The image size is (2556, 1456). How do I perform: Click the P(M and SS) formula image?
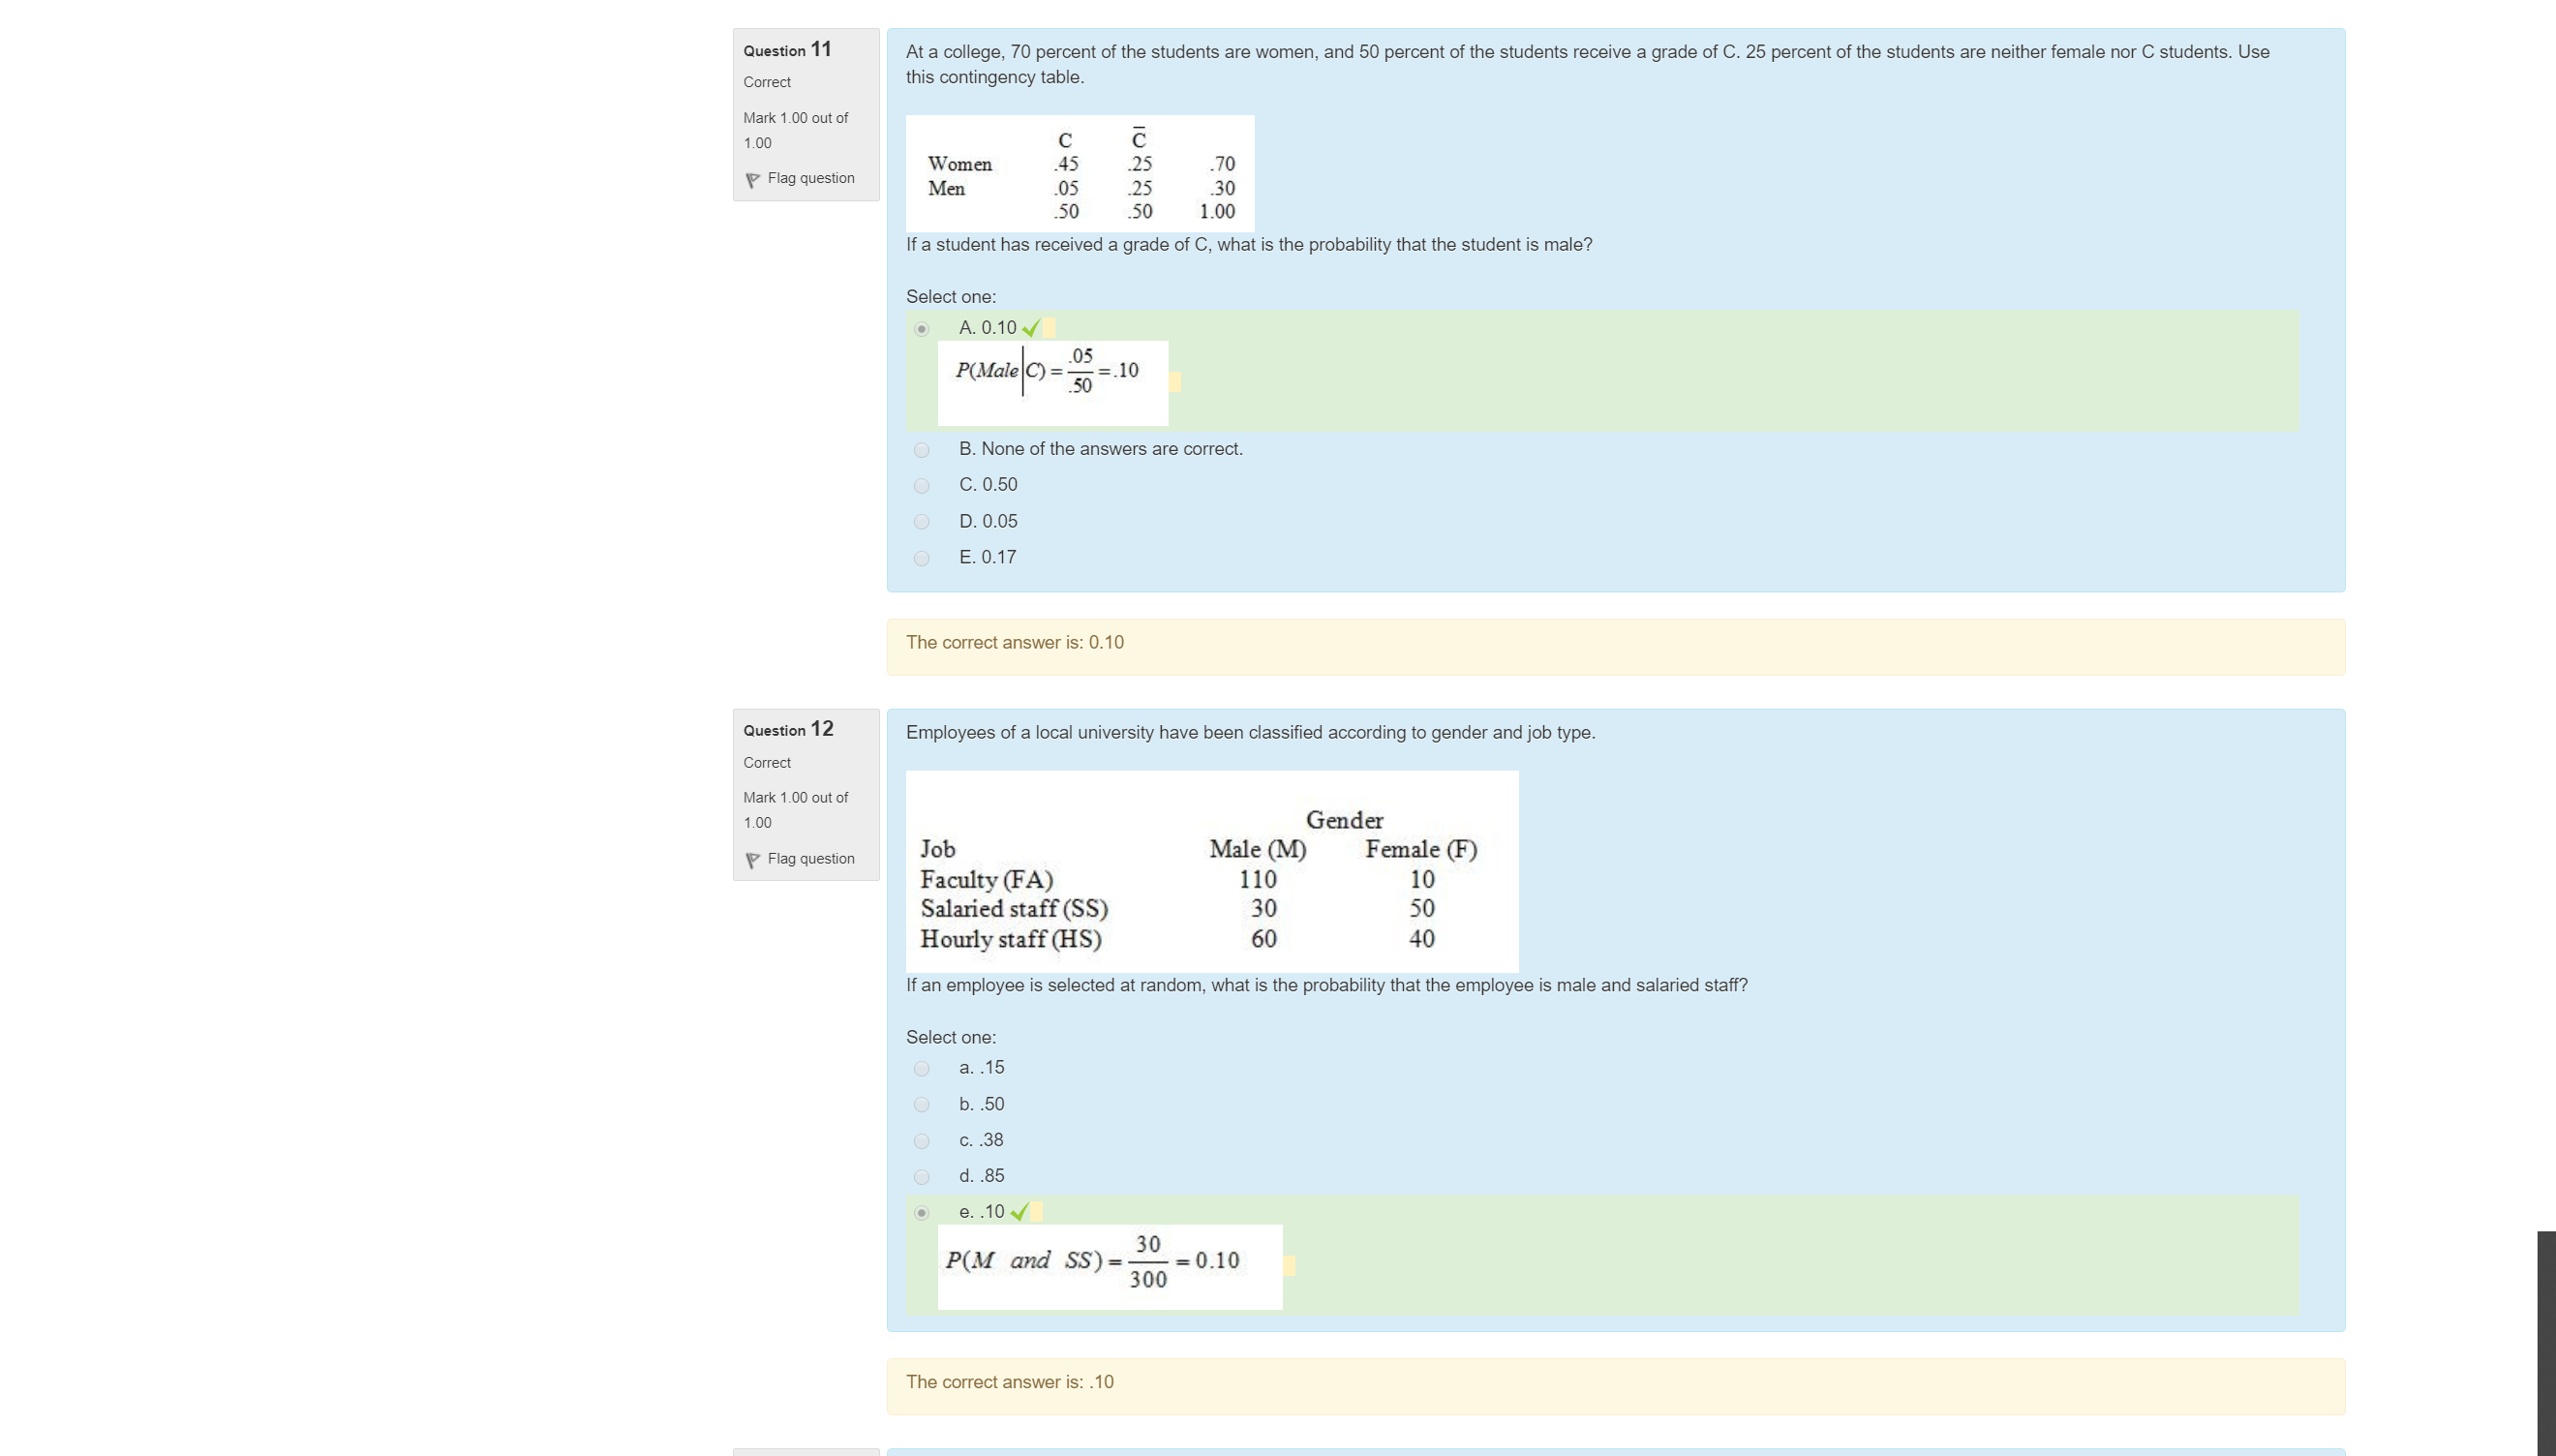point(1109,1266)
